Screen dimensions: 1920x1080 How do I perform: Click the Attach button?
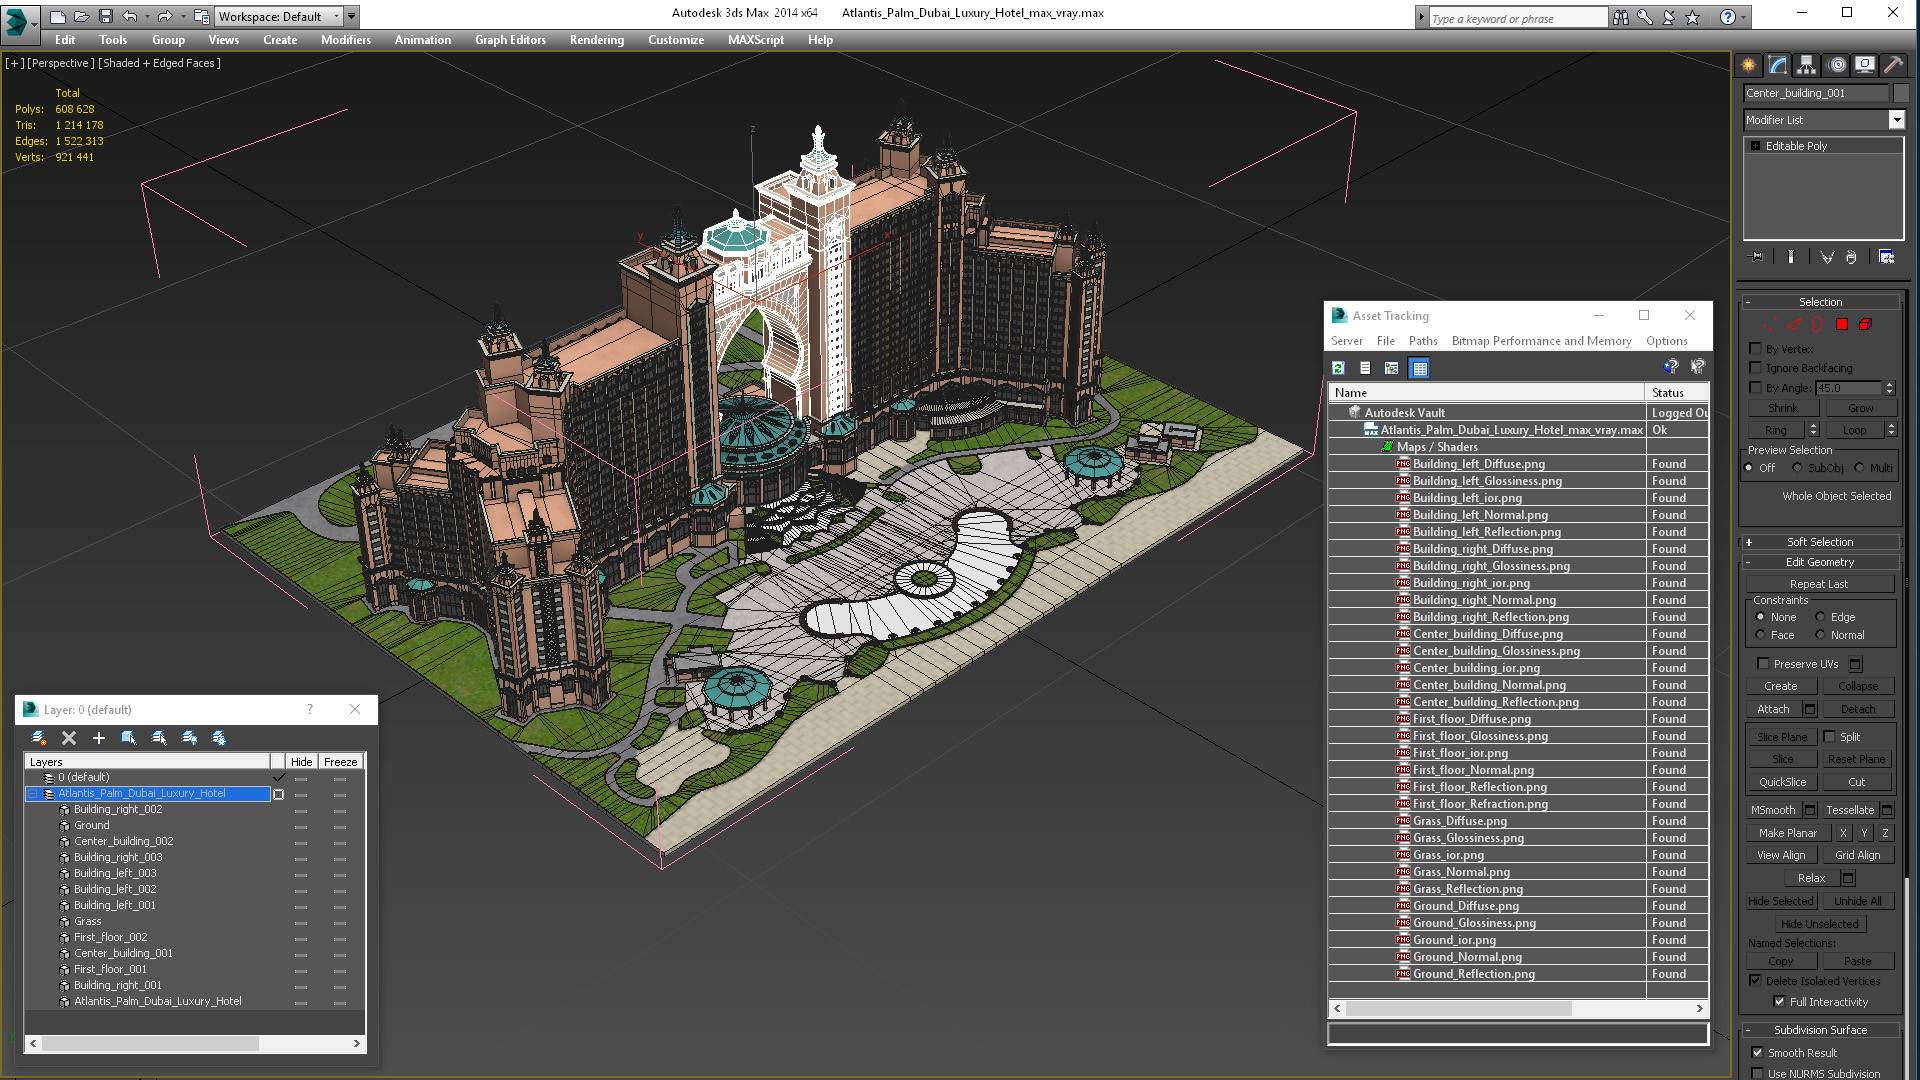pos(1773,709)
